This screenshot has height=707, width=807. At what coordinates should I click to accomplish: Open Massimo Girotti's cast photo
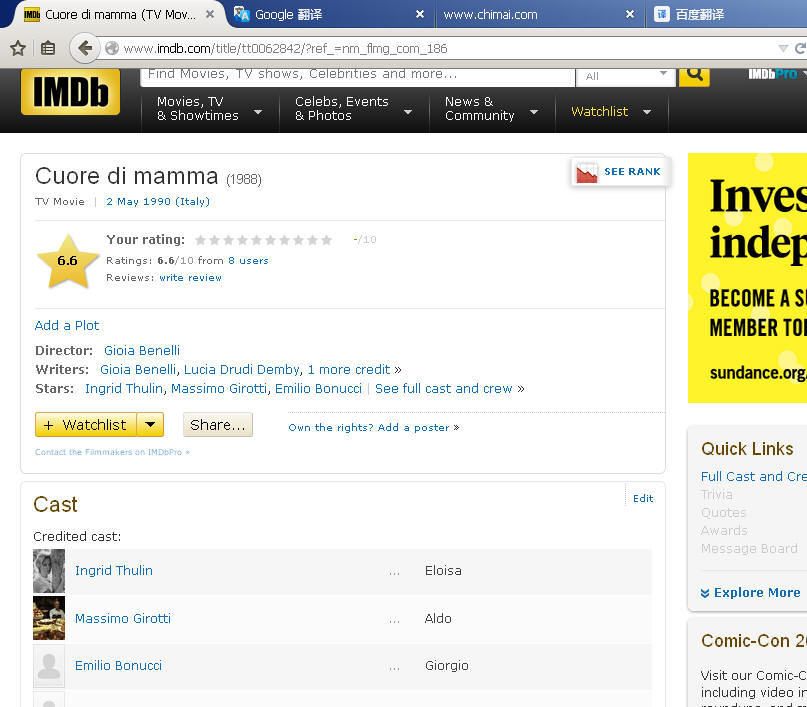[49, 618]
